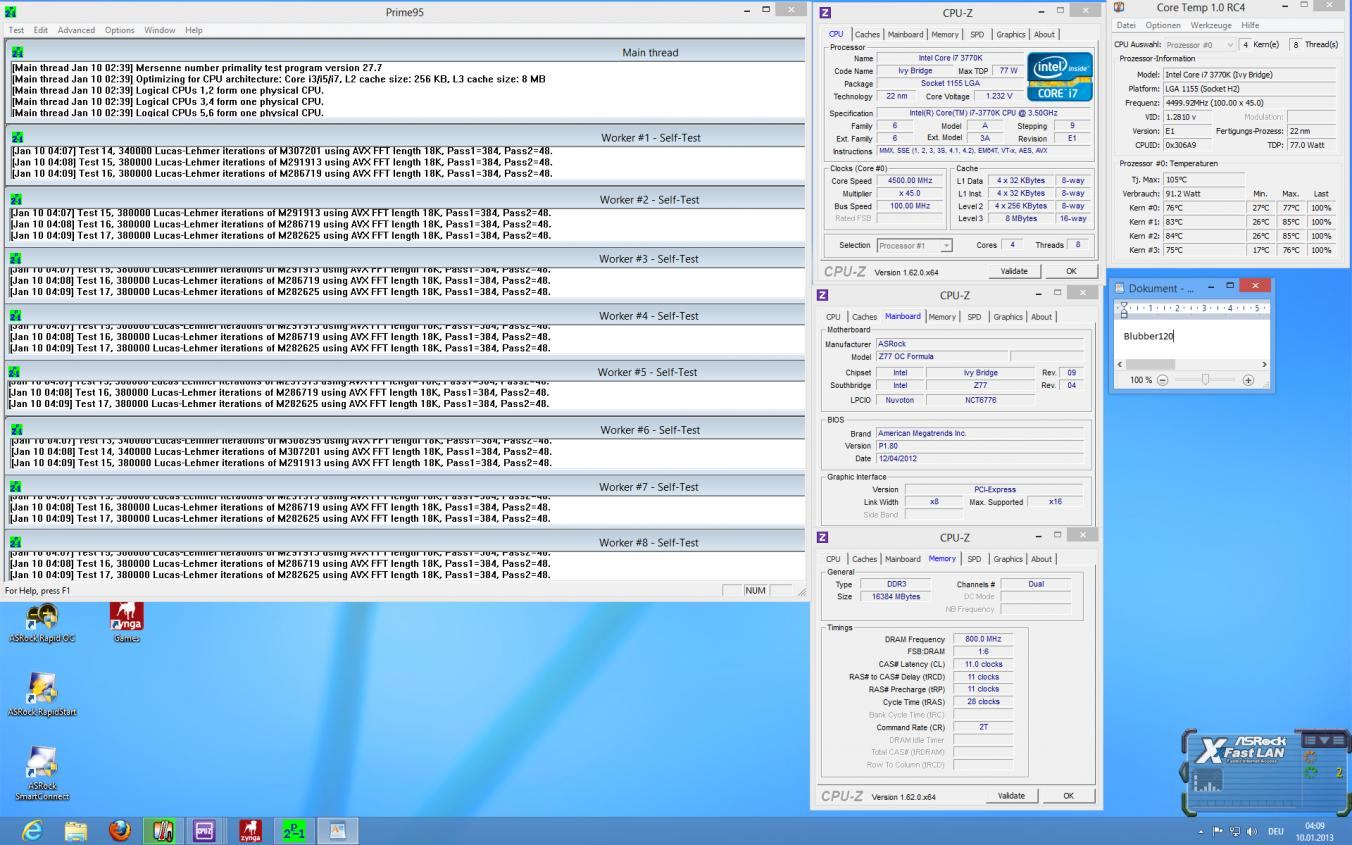Viewport: 1352px width, 845px height.
Task: Click the Prime95 title bar icon
Action: pos(11,12)
